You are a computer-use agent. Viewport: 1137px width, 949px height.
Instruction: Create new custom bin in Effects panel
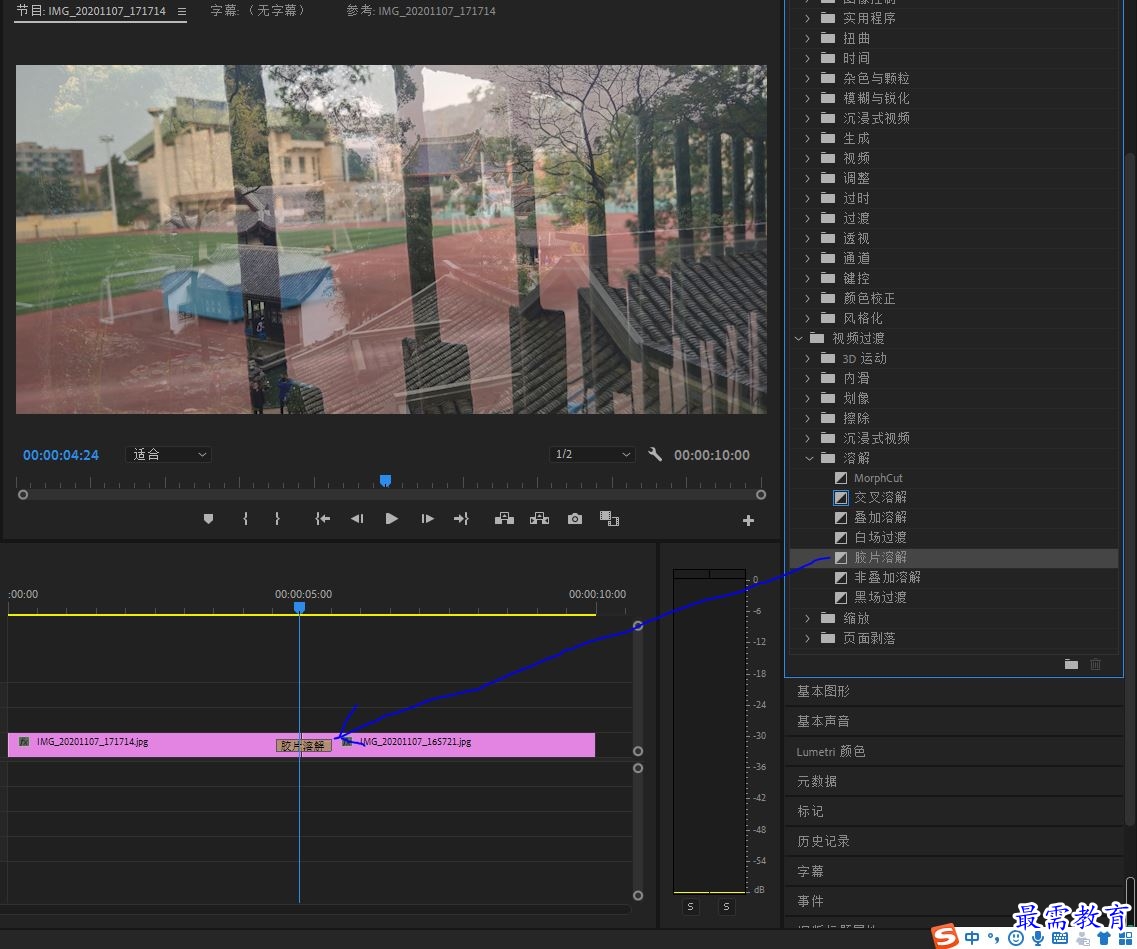[x=1071, y=664]
